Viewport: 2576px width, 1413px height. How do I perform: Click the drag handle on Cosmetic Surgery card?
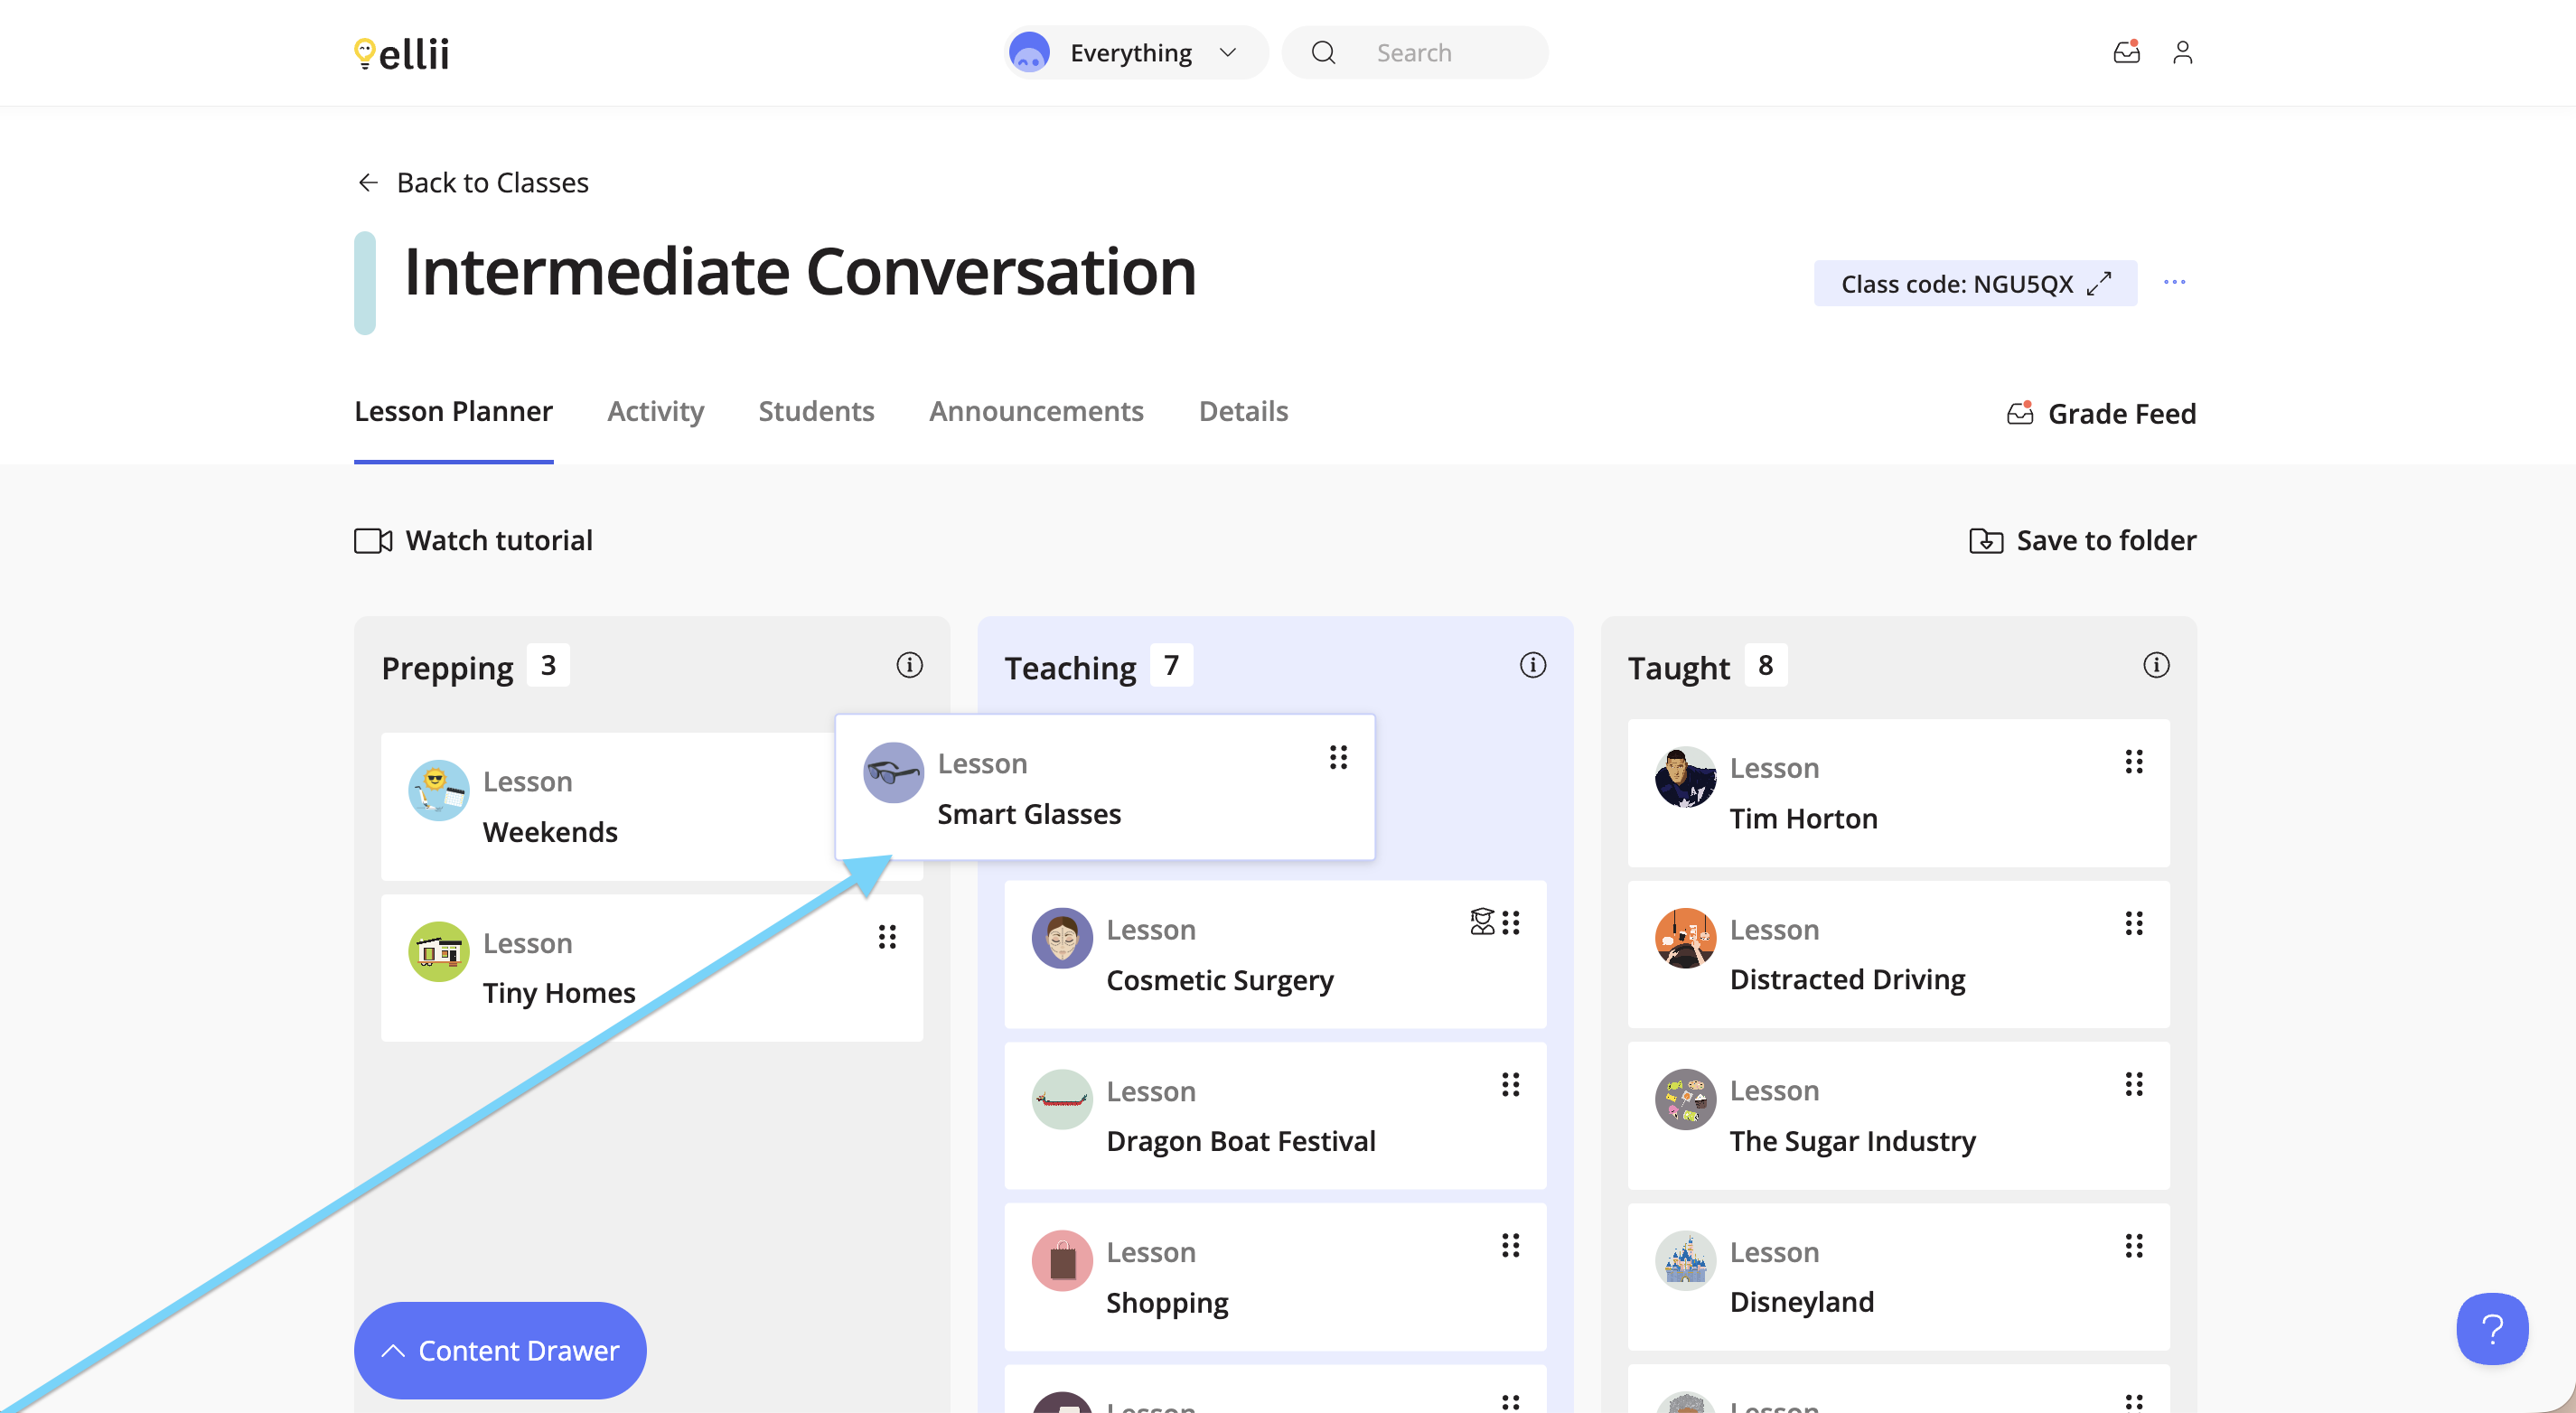[x=1511, y=923]
